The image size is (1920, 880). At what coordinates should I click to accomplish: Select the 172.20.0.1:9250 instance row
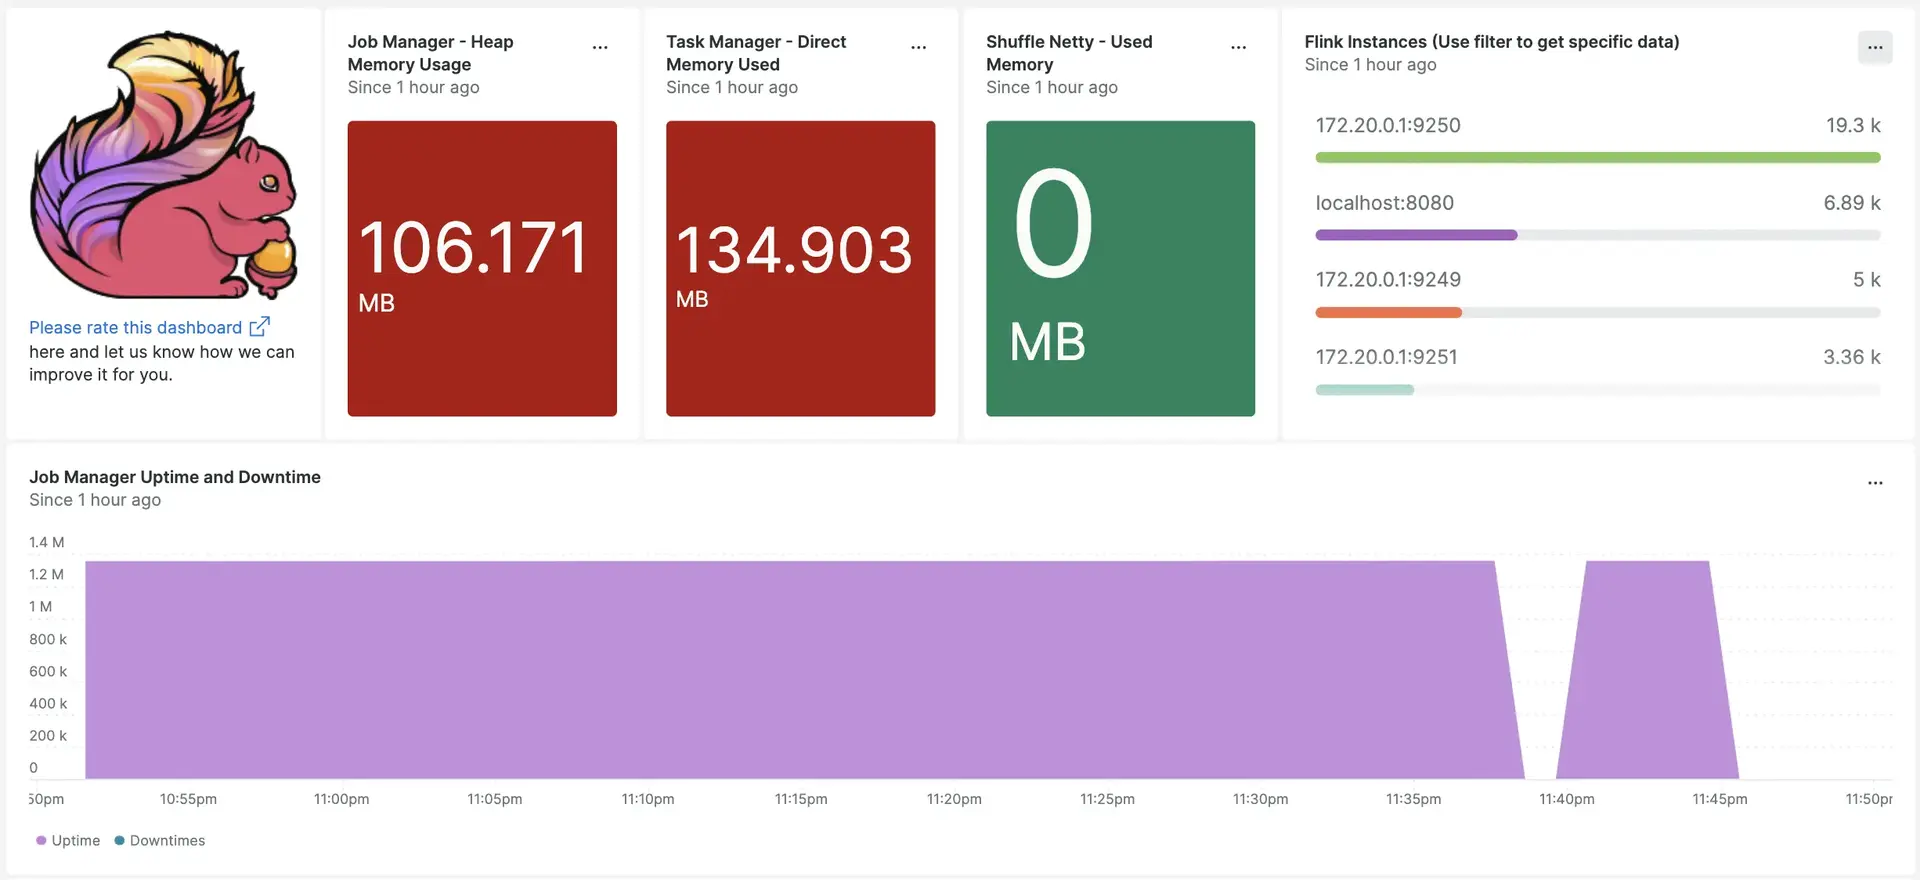1387,126
